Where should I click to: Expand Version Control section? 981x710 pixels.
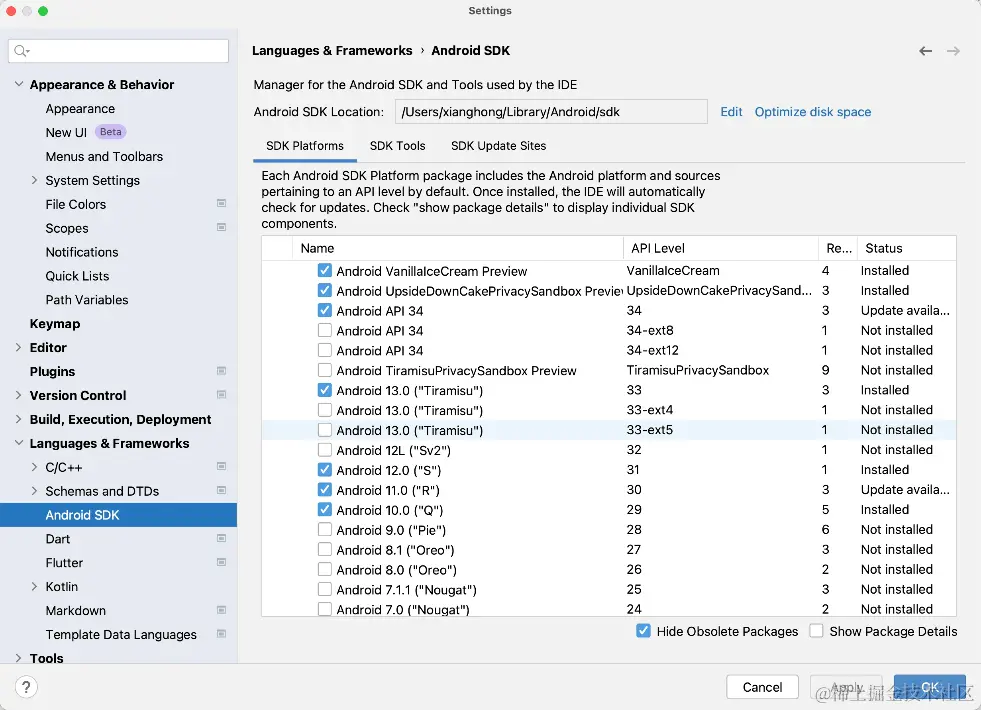pyautogui.click(x=19, y=395)
